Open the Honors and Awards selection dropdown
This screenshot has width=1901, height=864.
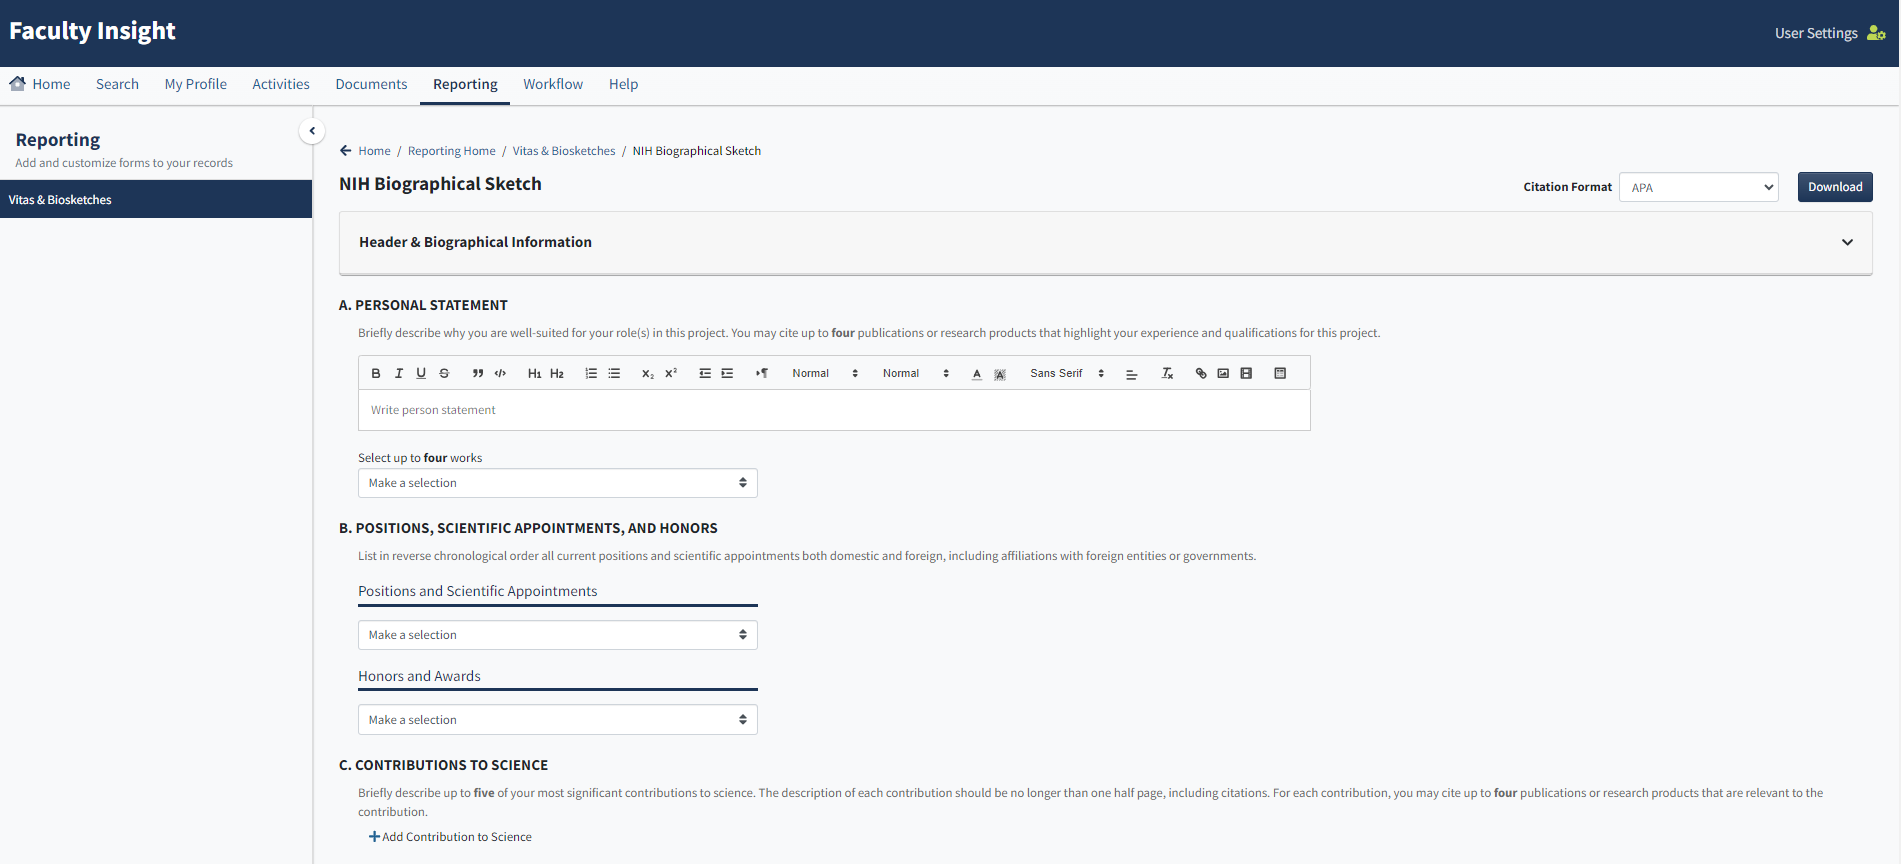pyautogui.click(x=558, y=720)
